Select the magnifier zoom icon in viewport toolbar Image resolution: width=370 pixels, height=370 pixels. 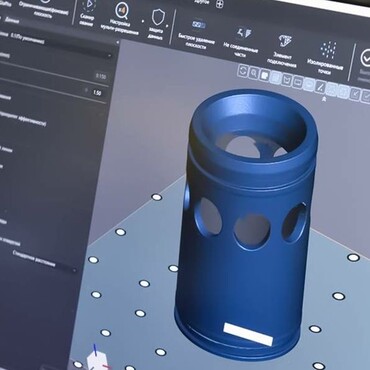[254, 73]
